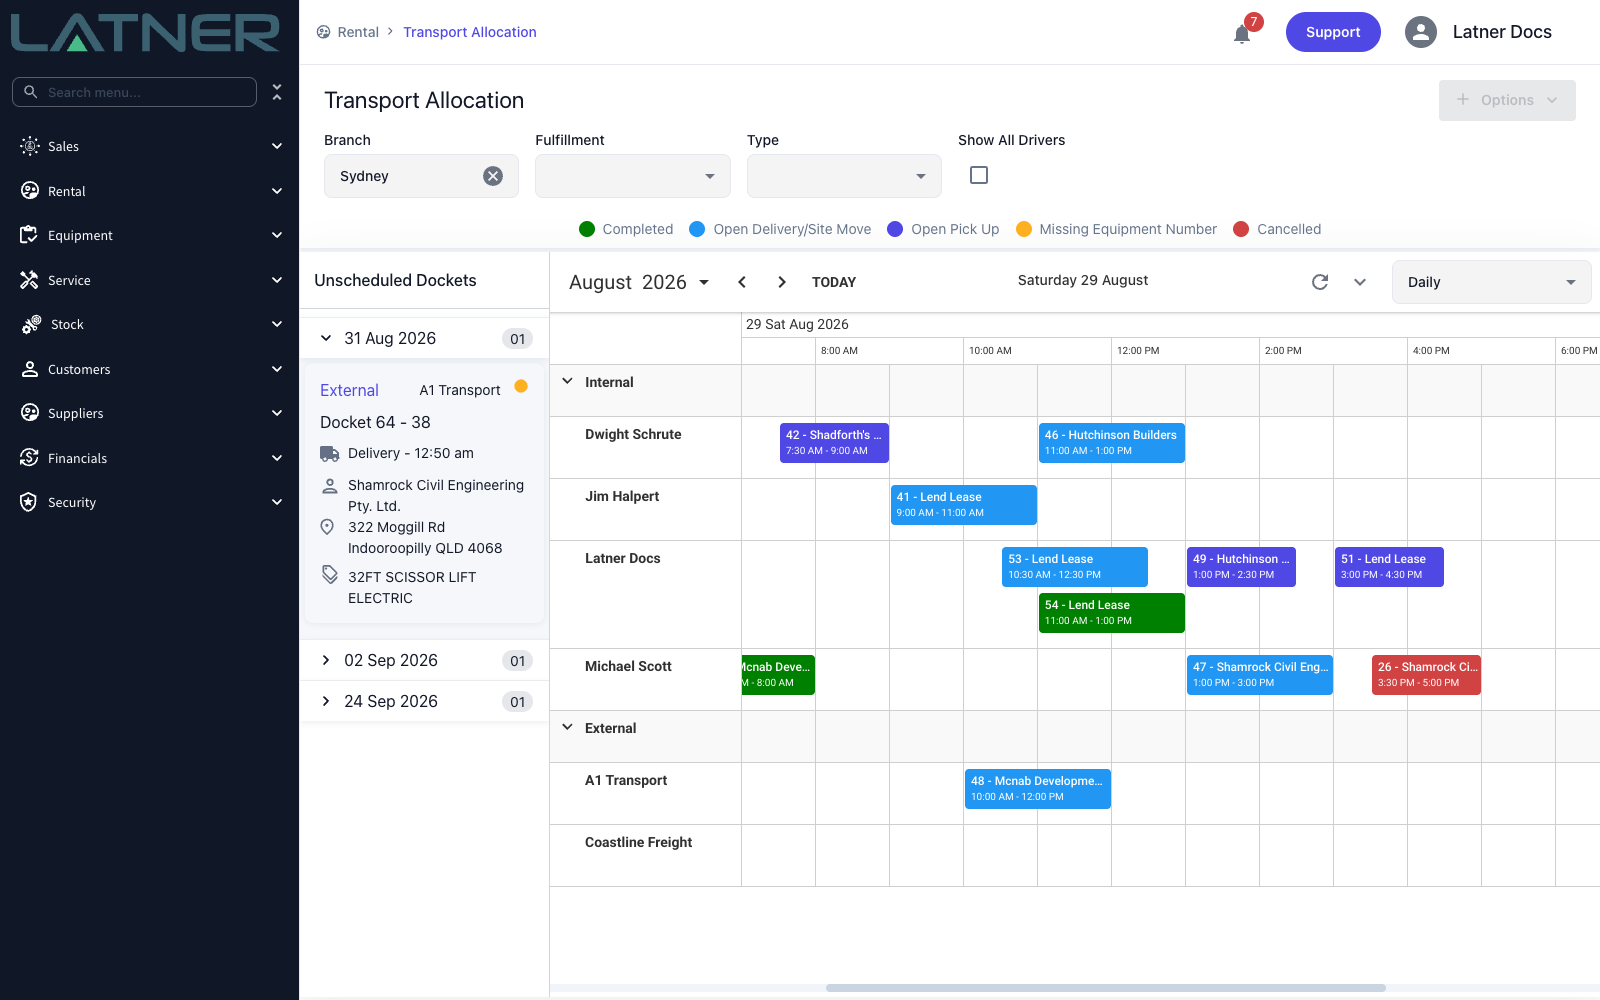Click the delivery truck icon in docket
Screen dimensions: 1600x1000
329,453
